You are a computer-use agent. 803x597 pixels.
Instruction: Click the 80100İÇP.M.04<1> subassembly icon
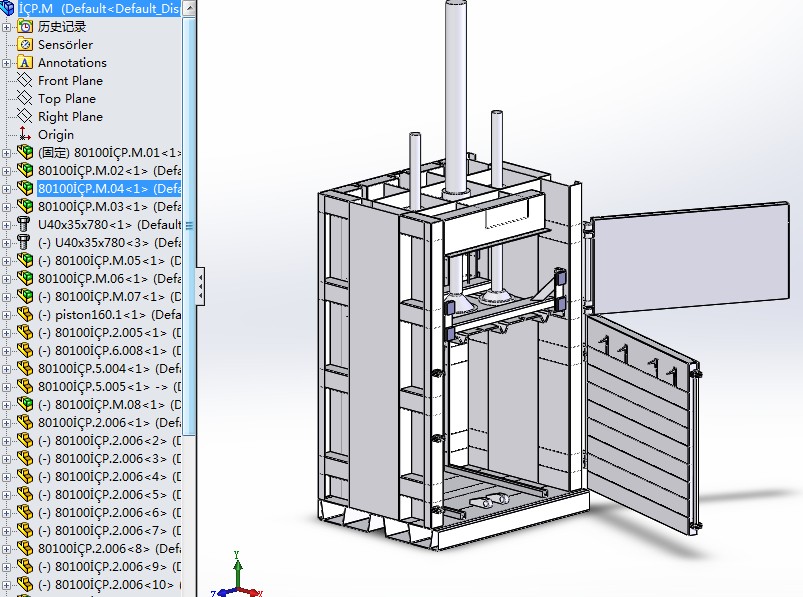click(25, 188)
